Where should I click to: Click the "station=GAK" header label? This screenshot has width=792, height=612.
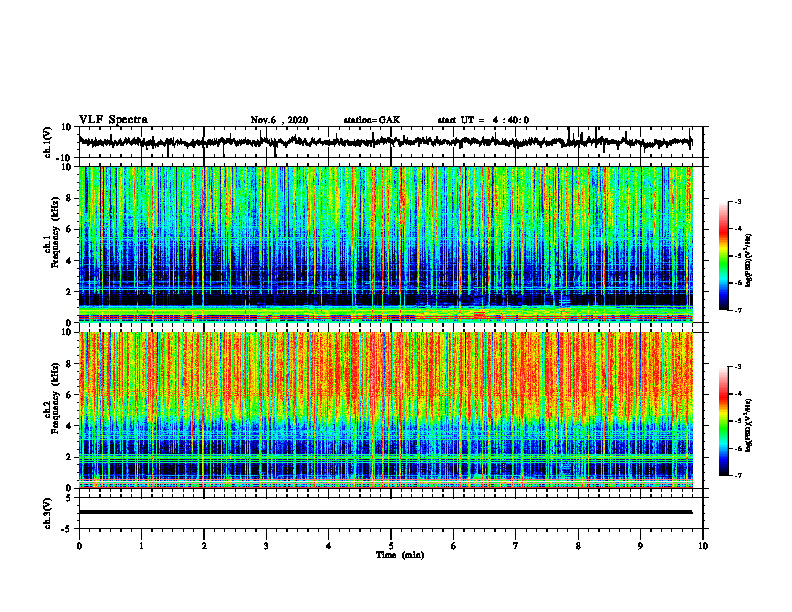point(372,120)
